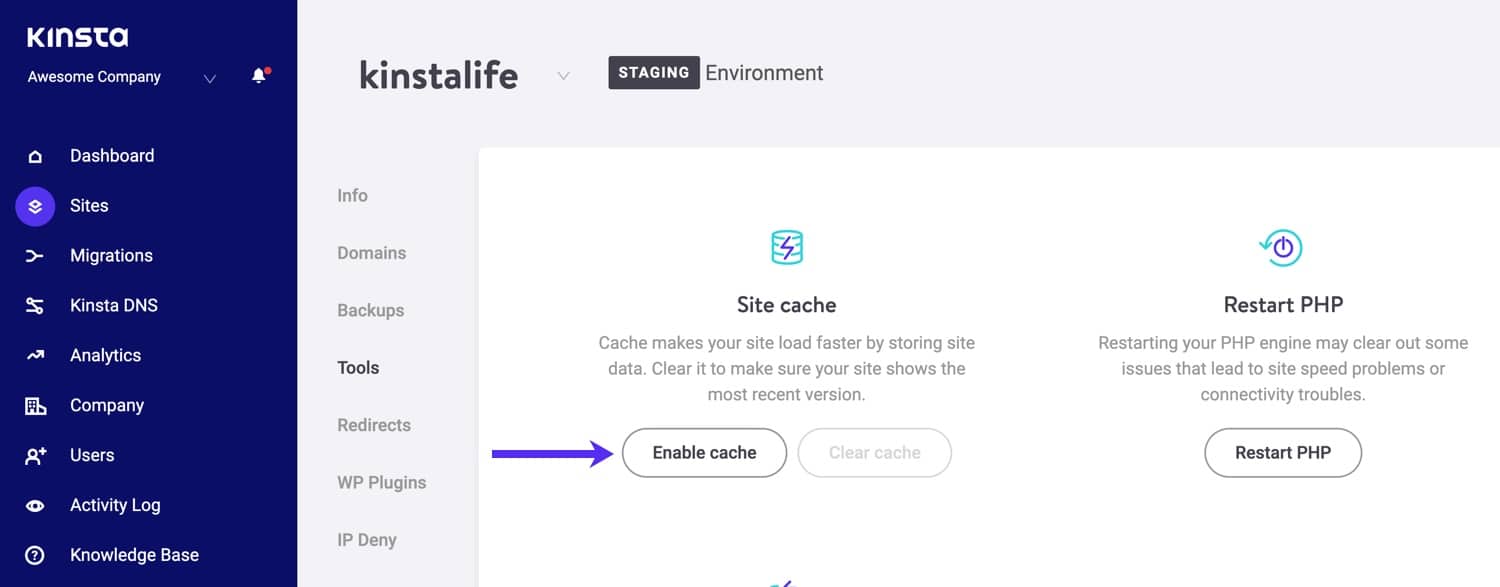Enable cache for the staging site
The image size is (1500, 587).
coord(704,452)
